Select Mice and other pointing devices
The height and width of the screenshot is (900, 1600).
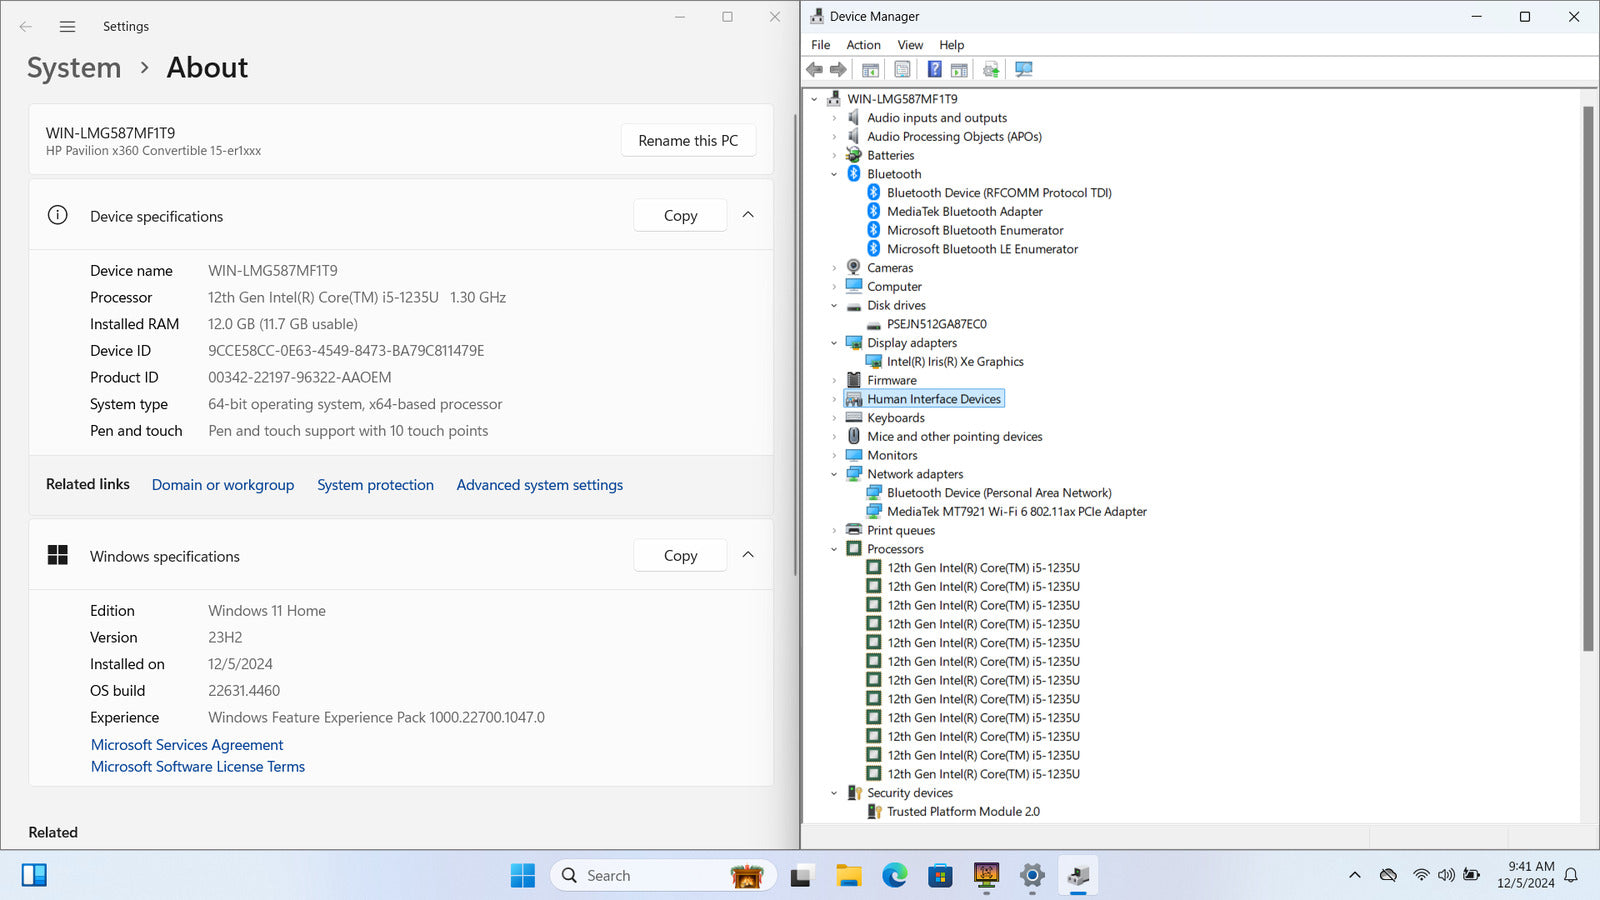pyautogui.click(x=955, y=437)
